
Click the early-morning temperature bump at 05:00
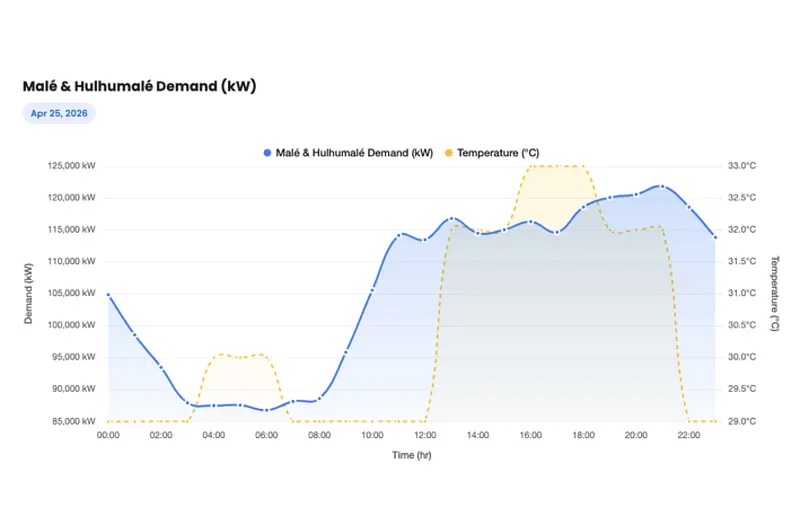[240, 357]
